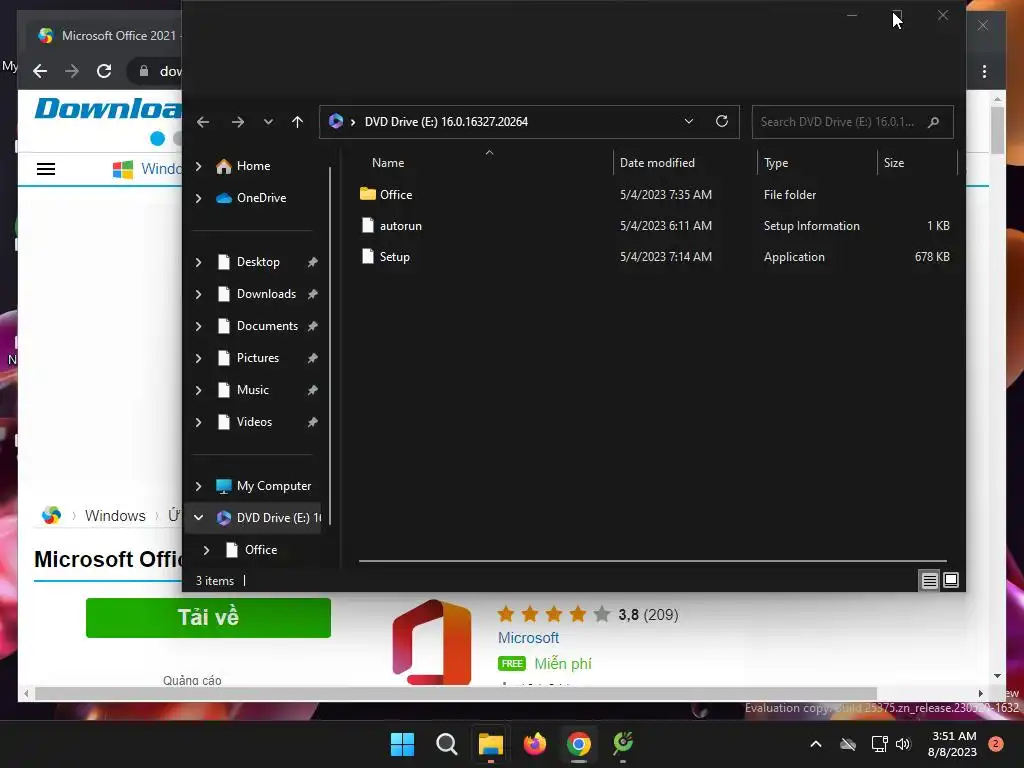Screen dimensions: 1024x768
Task: Go up one folder level in Explorer
Action: [297, 122]
